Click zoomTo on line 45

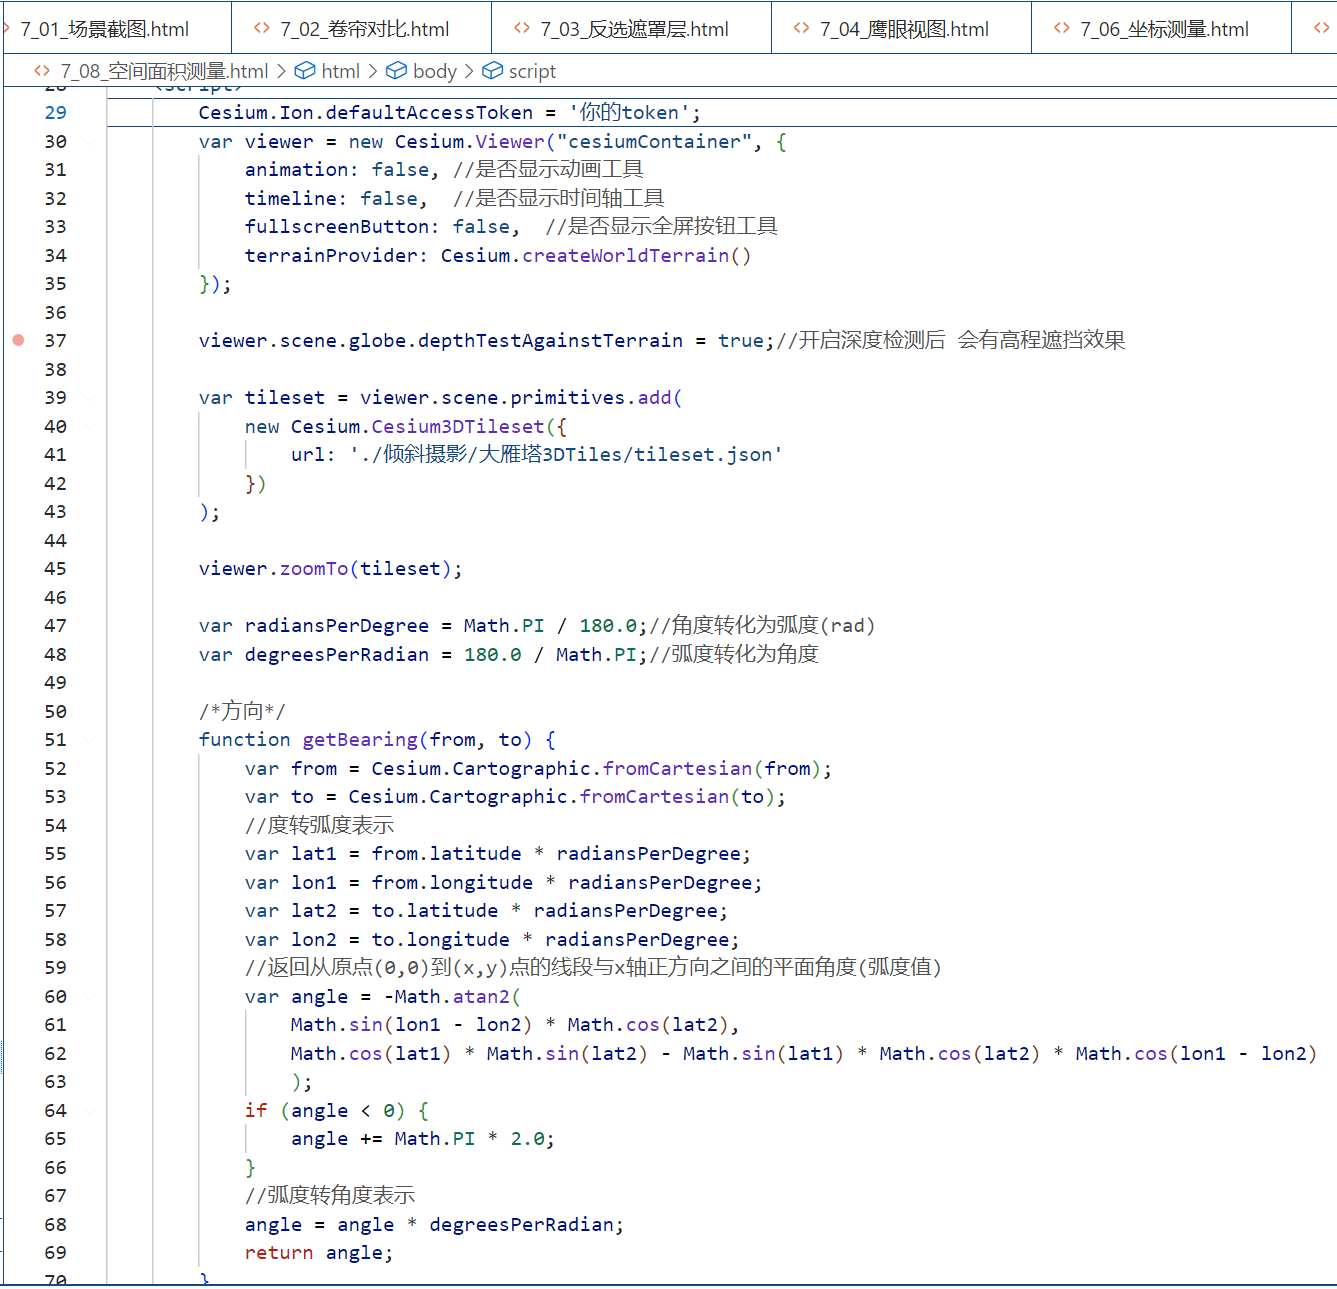point(314,569)
